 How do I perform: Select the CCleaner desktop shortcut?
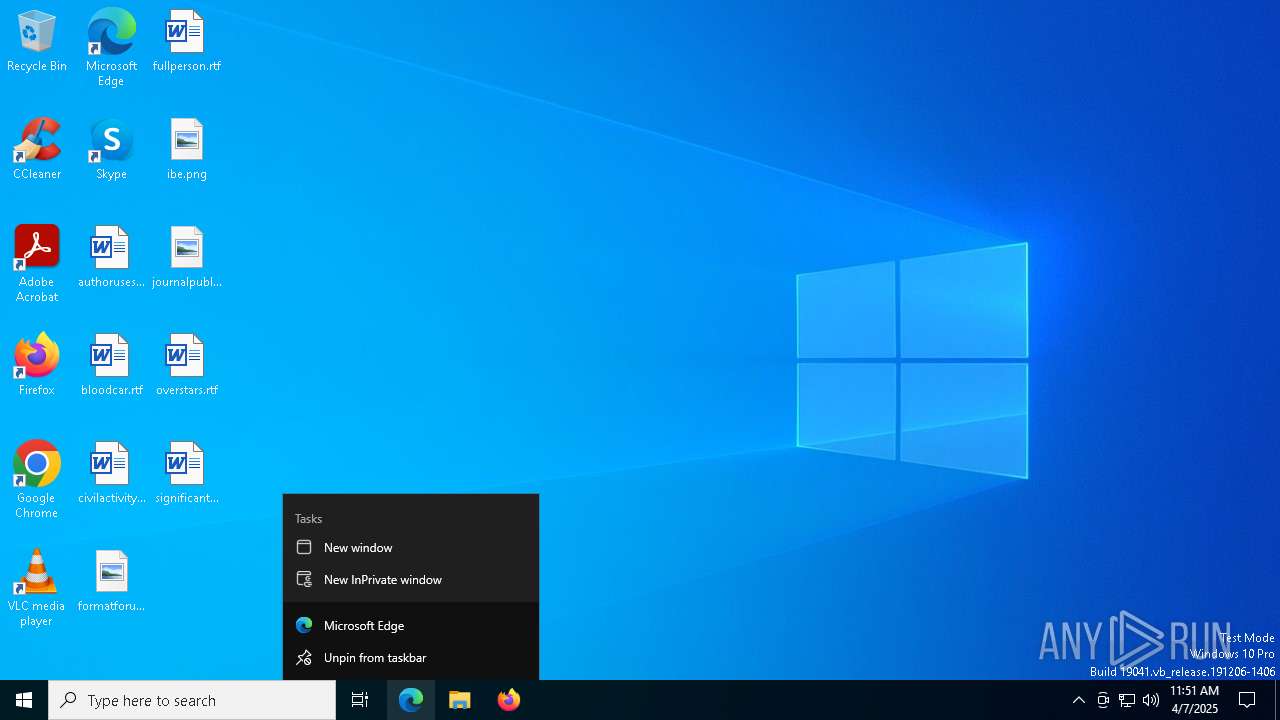point(37,150)
